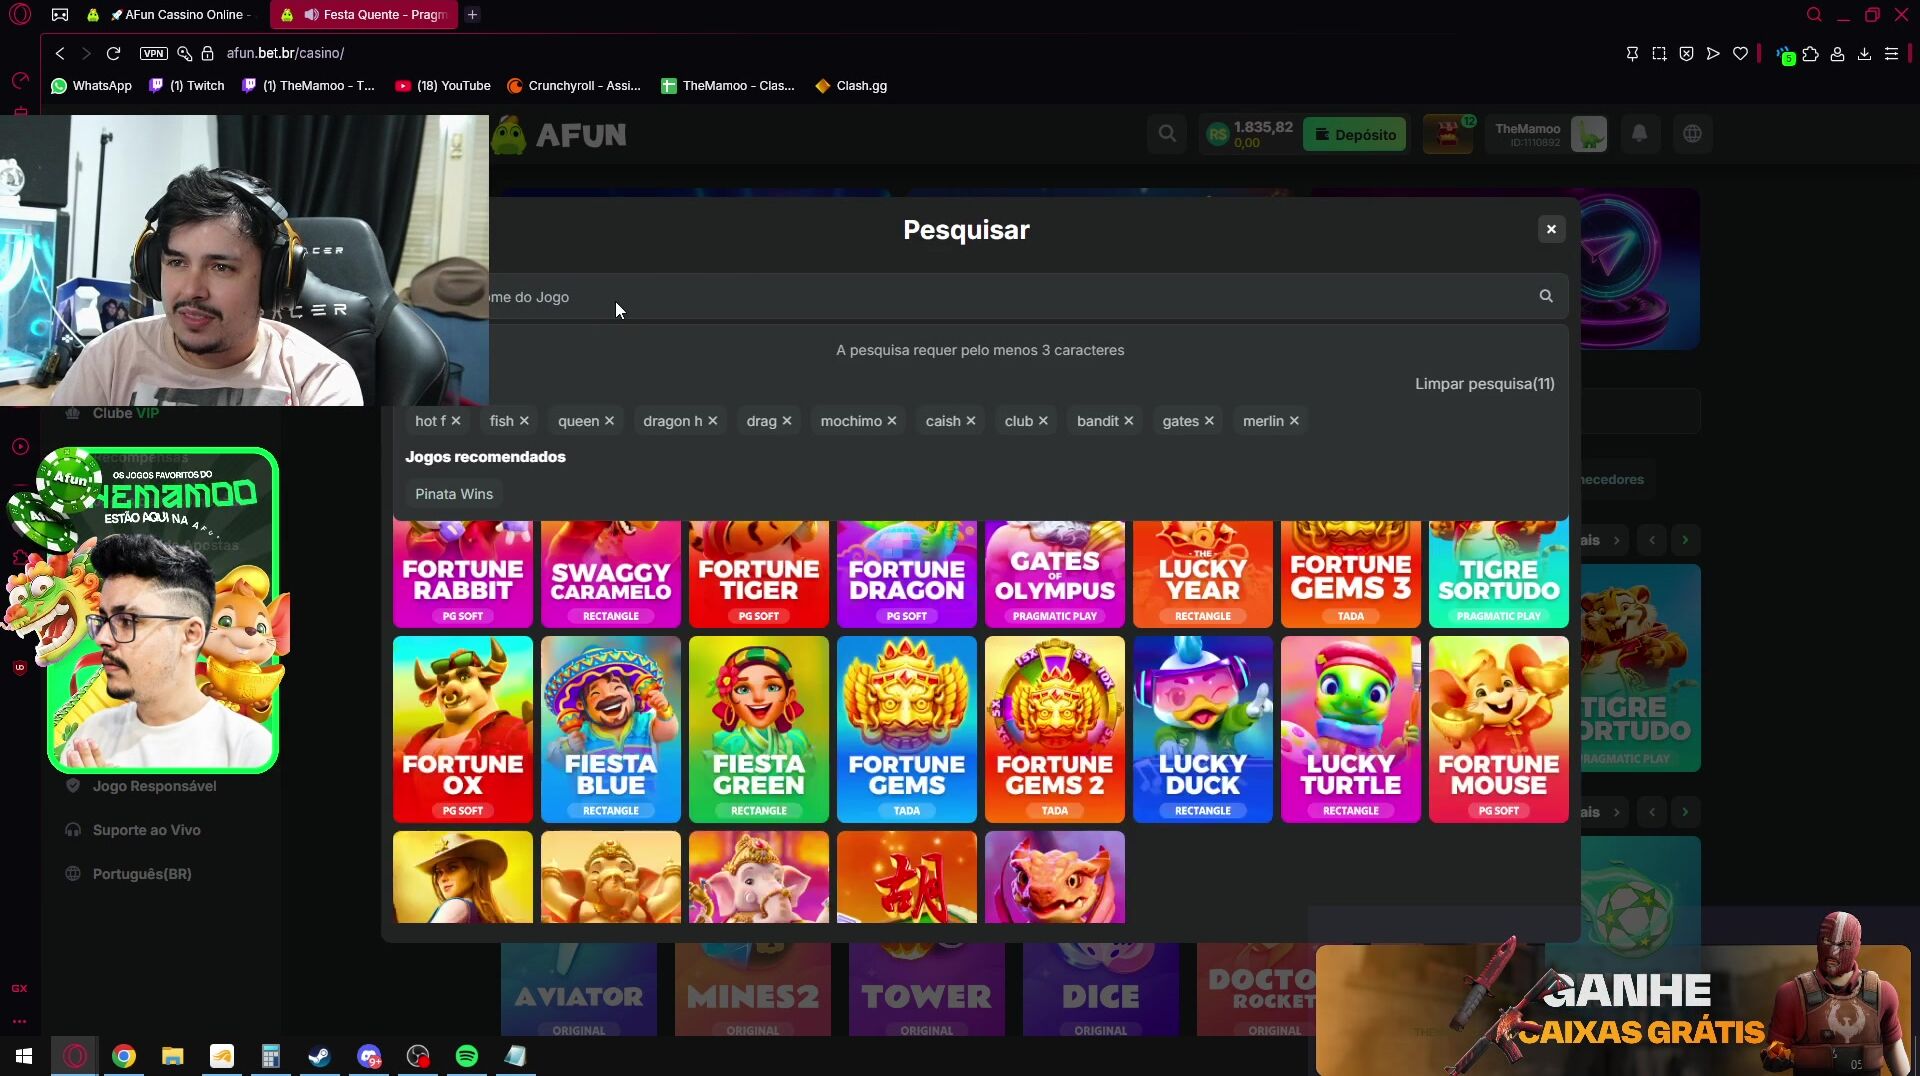Open the Crunchyroll bookmark
Viewport: 1920px width, 1076px height.
click(x=574, y=86)
